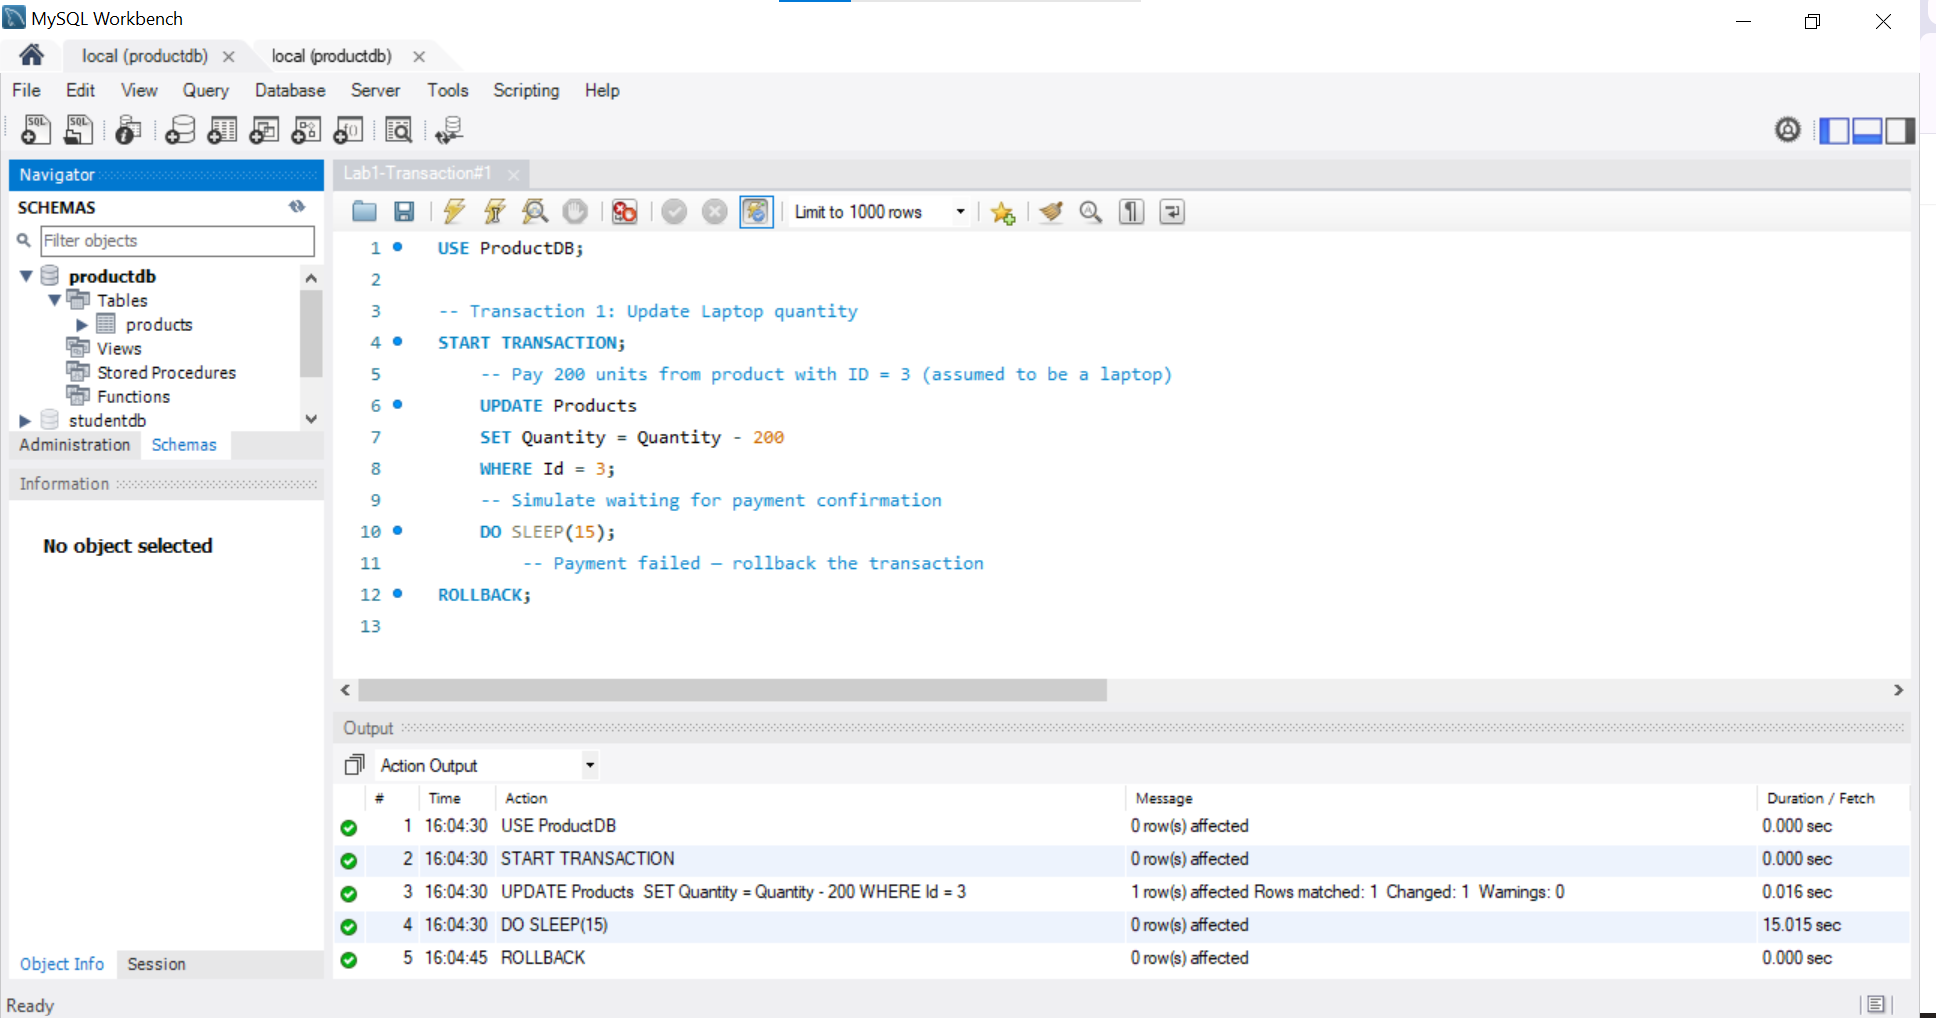Switch to Administration tab
1936x1018 pixels.
click(74, 445)
